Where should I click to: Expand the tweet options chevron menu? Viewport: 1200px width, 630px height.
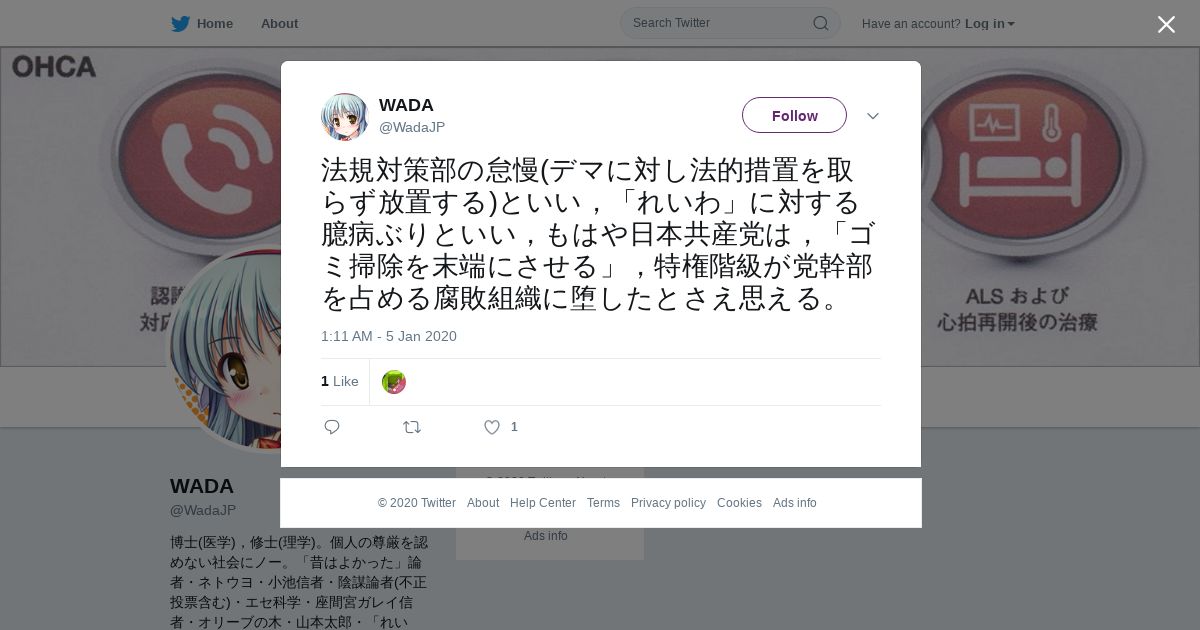point(873,116)
